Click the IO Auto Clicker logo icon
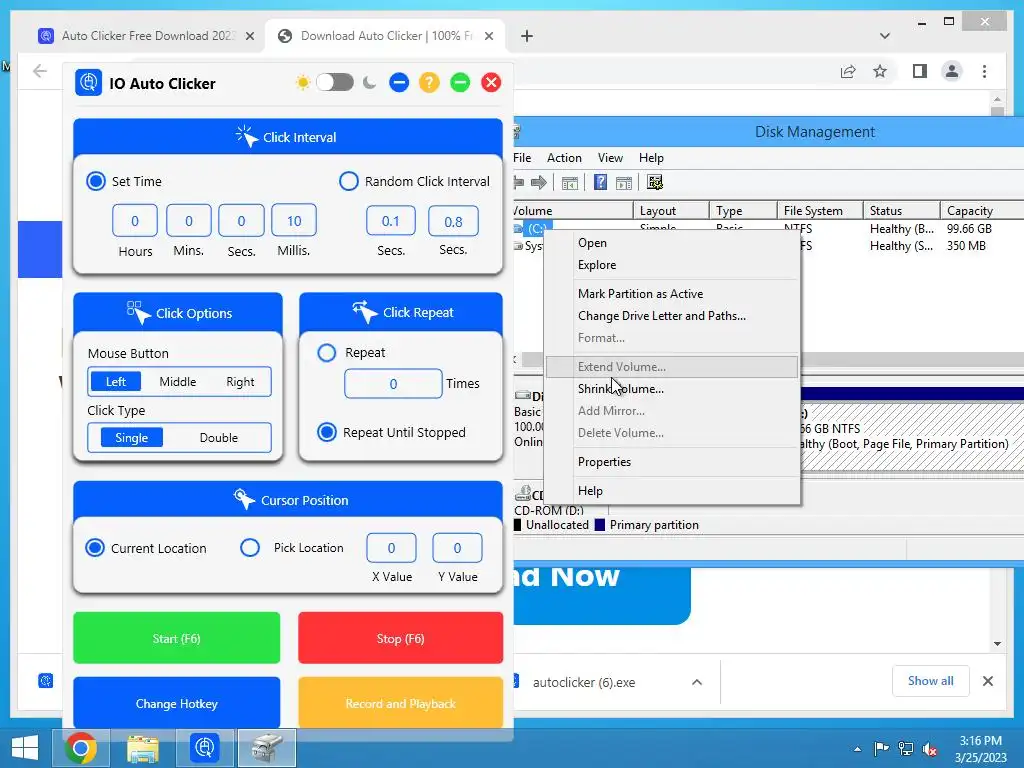The height and width of the screenshot is (768, 1024). [x=88, y=83]
